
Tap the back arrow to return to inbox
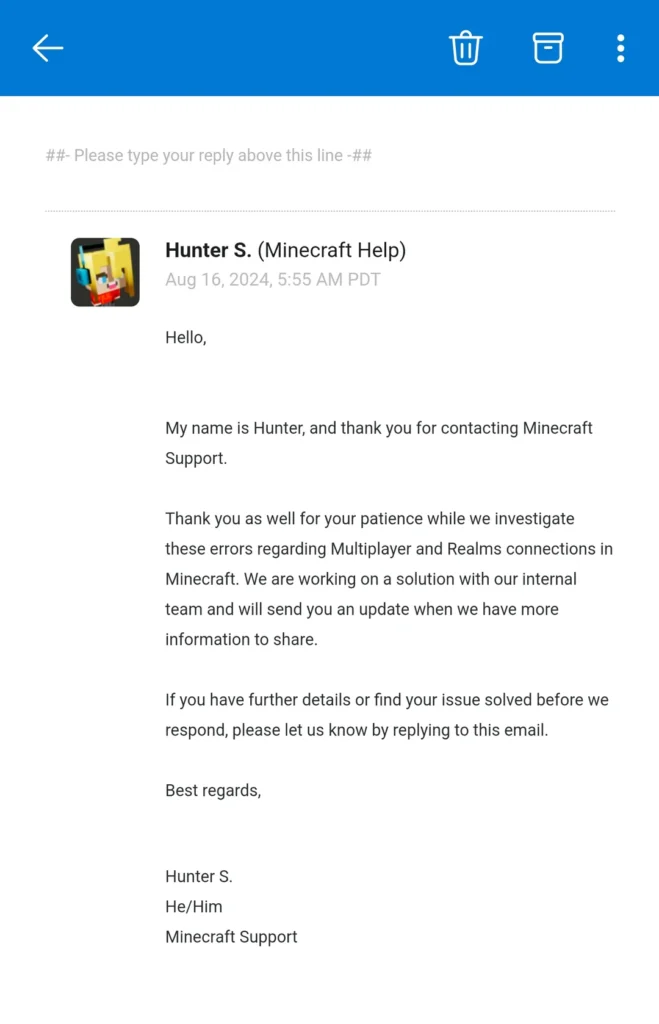(x=47, y=47)
